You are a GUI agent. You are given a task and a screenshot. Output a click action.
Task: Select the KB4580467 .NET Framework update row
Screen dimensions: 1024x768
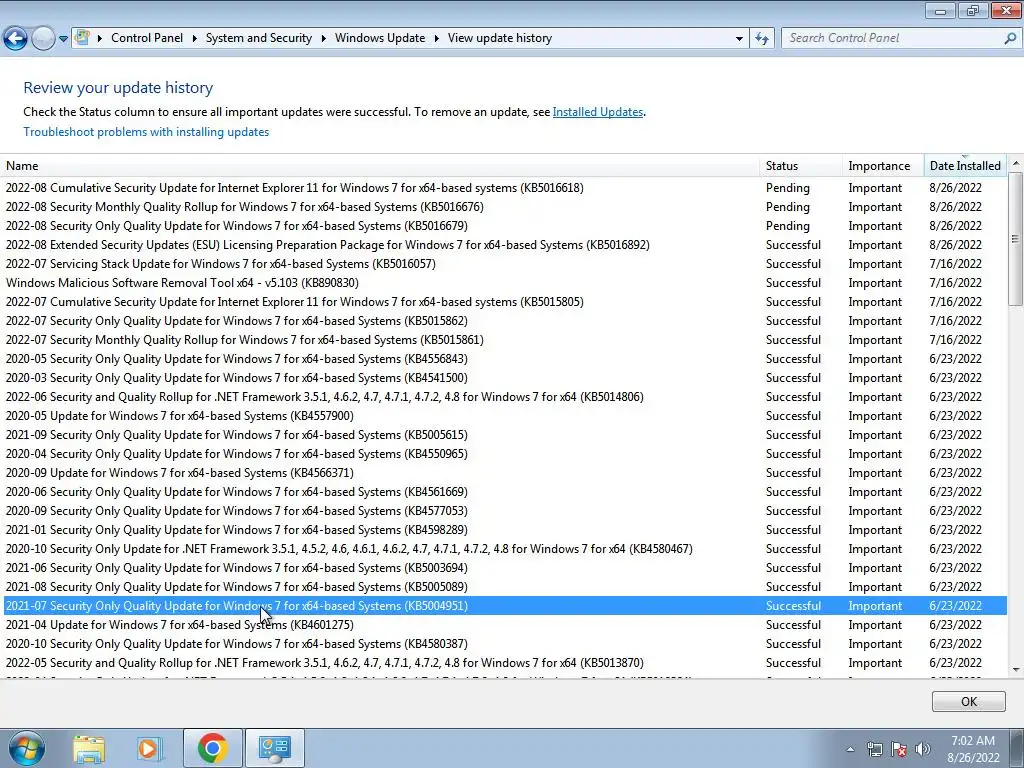[503, 549]
